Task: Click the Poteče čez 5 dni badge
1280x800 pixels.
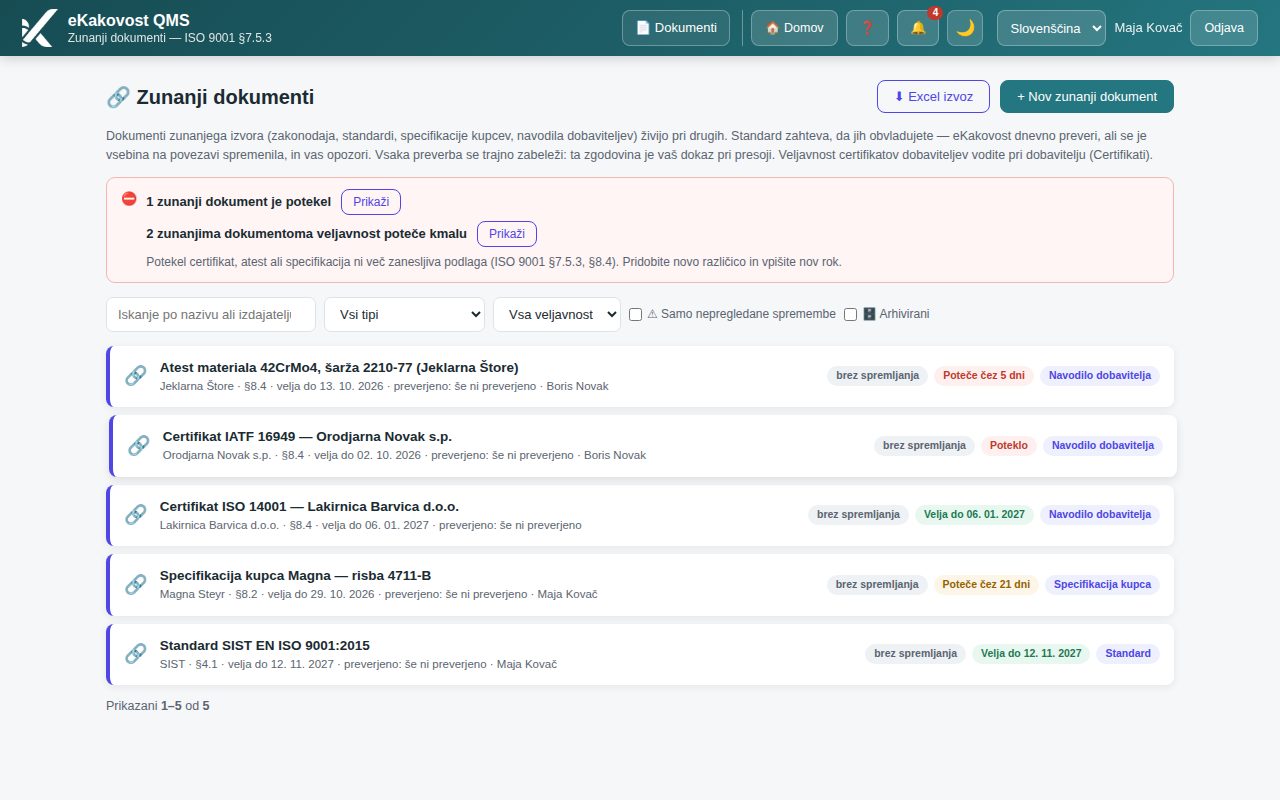Action: (x=984, y=376)
